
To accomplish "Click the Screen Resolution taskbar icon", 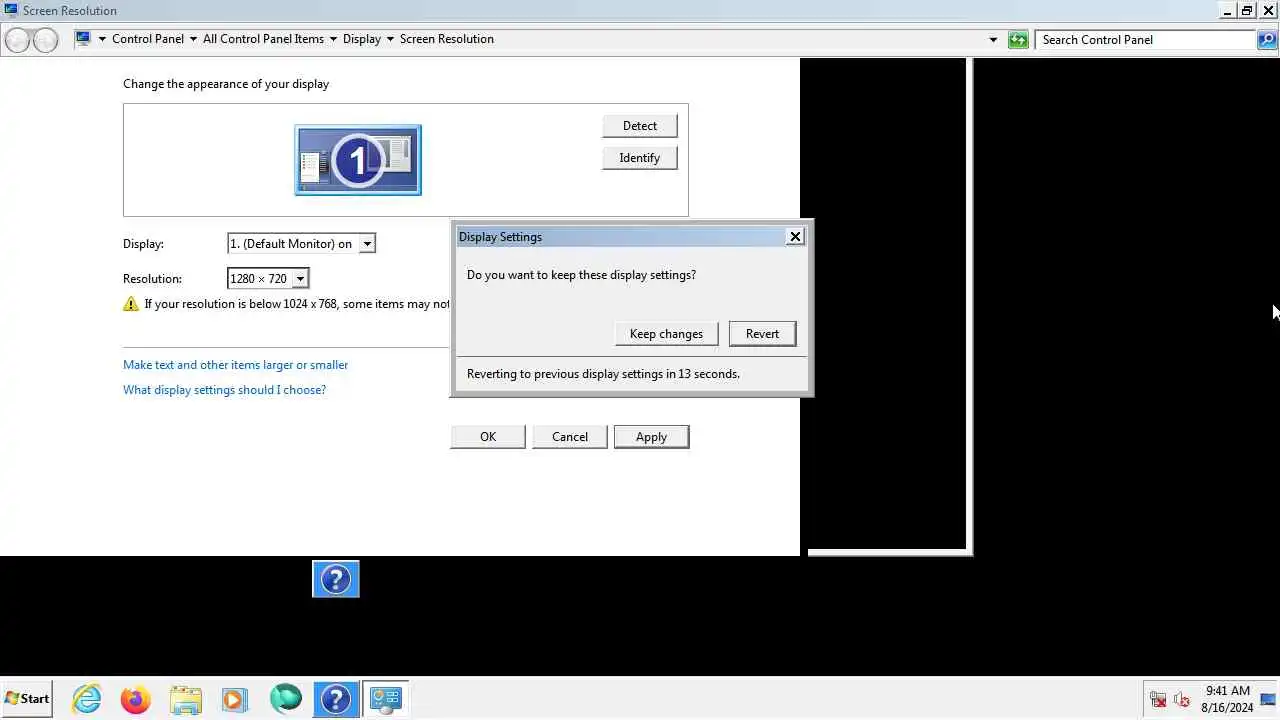I will pyautogui.click(x=386, y=699).
